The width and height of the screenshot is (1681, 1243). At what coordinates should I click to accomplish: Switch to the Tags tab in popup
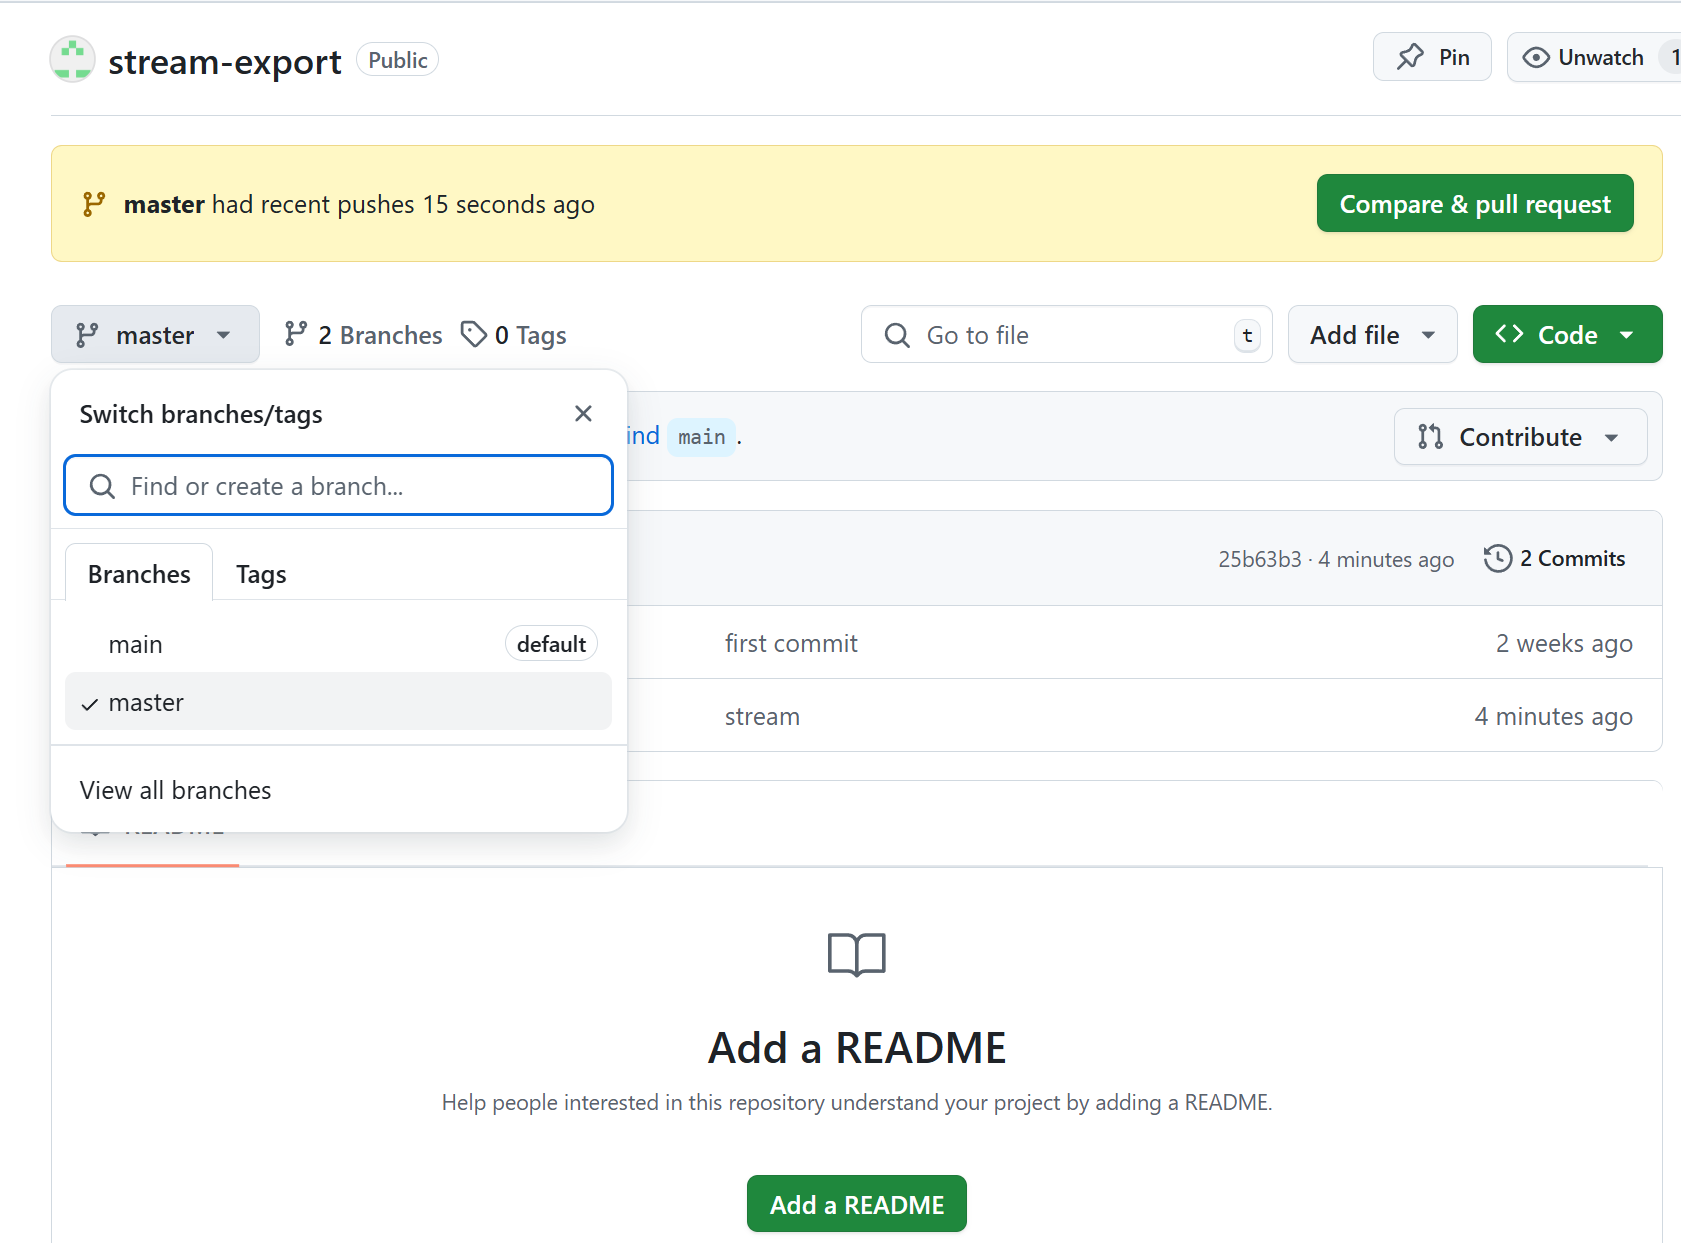coord(261,574)
